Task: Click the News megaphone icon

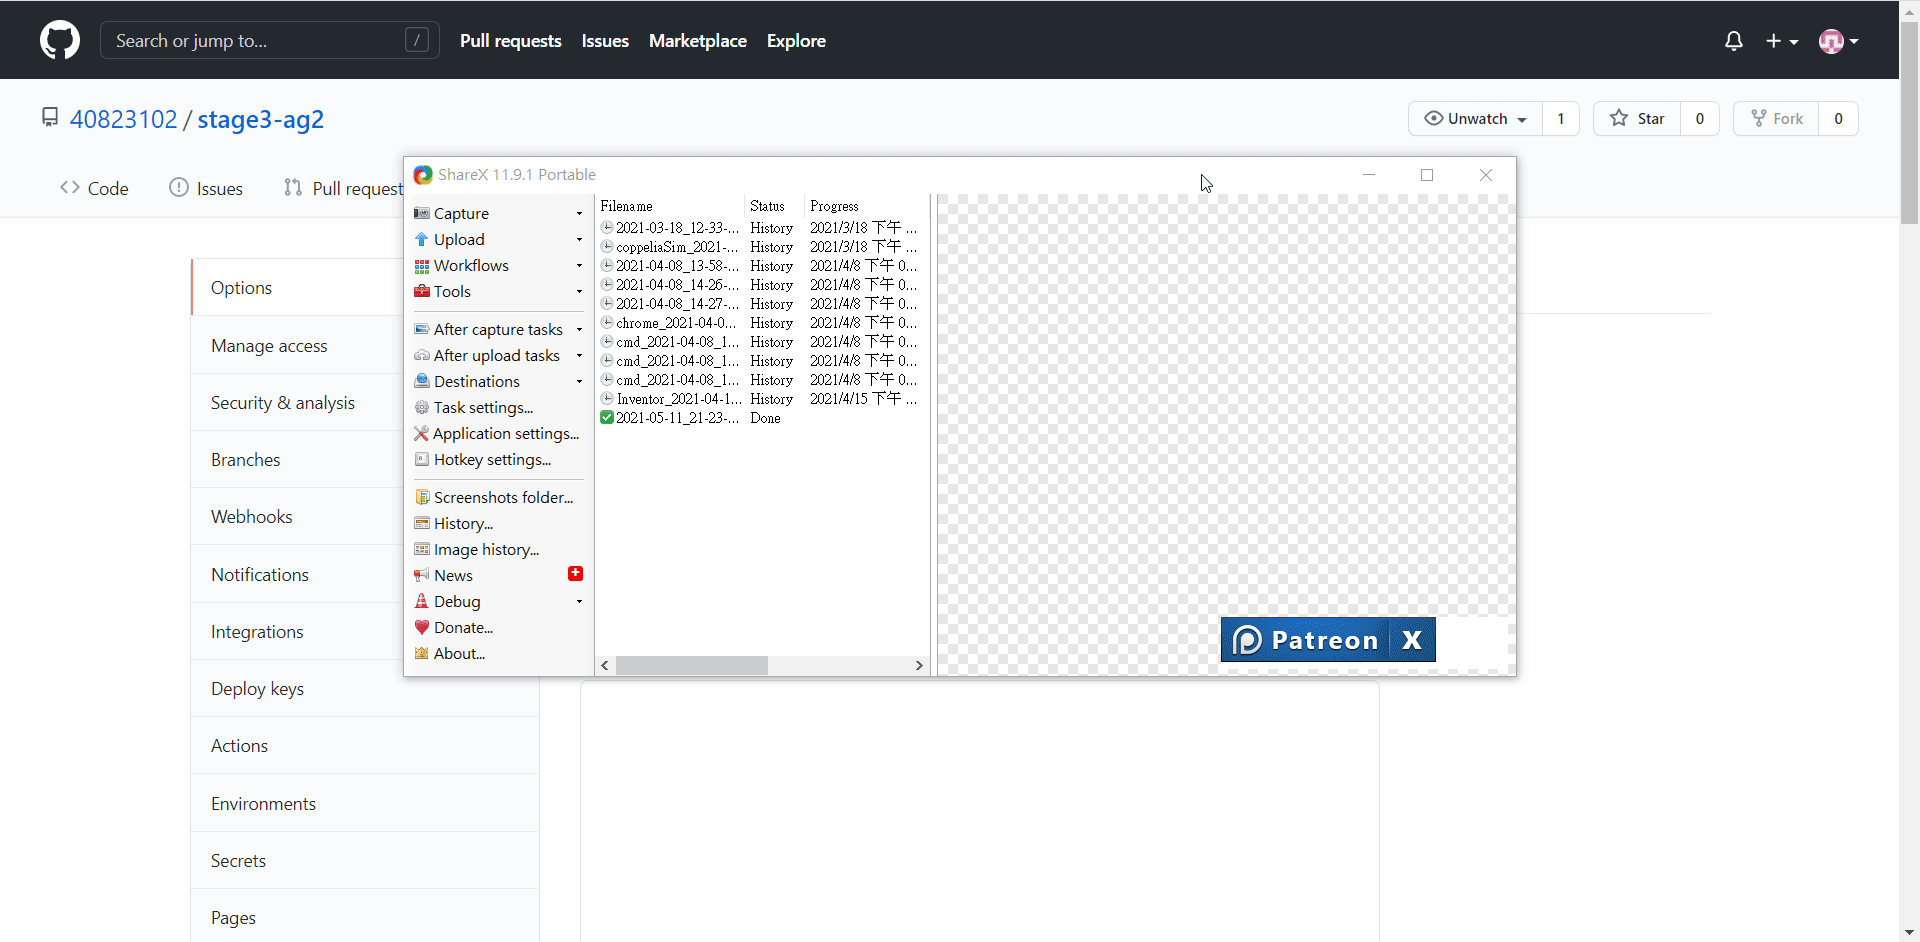Action: (x=422, y=575)
